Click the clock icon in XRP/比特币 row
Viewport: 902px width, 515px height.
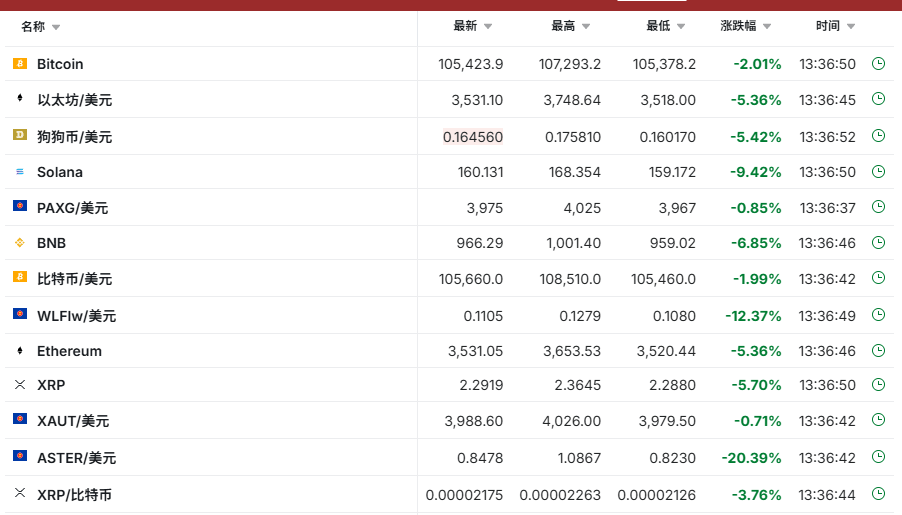(878, 493)
